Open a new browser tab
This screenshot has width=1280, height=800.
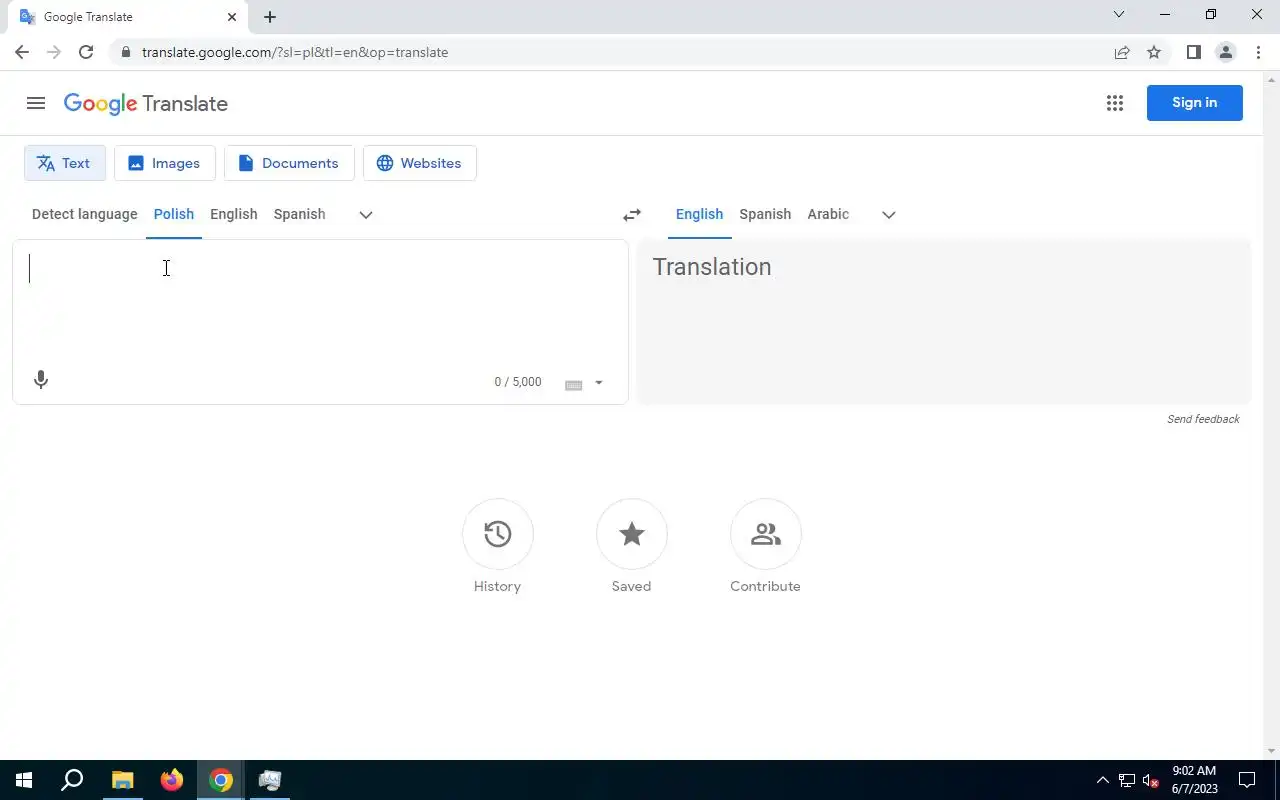(270, 17)
